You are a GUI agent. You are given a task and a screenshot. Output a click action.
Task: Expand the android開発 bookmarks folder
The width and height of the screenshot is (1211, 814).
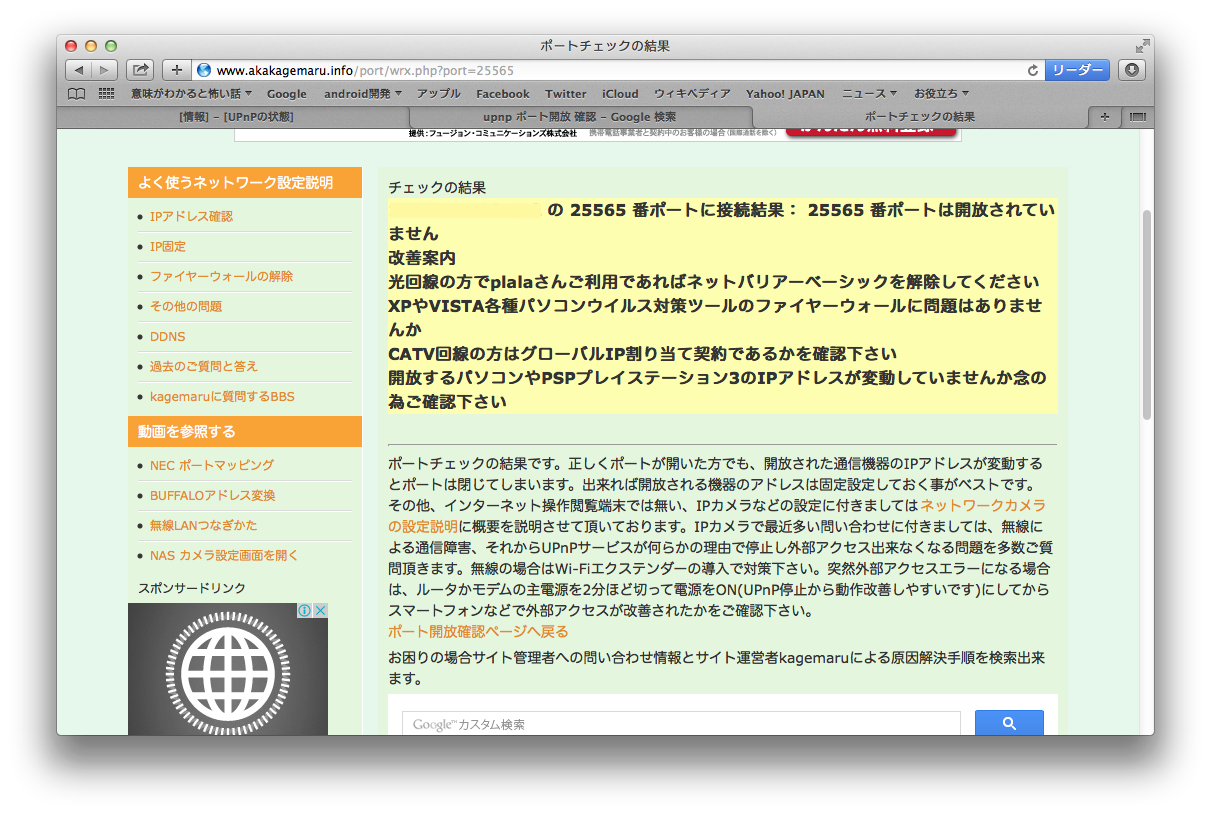point(362,94)
